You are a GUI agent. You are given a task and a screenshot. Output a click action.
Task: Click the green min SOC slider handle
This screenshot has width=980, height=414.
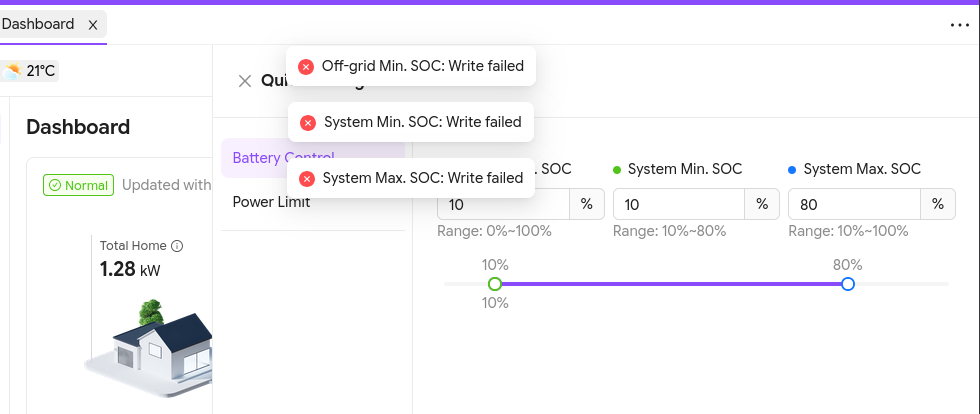pyautogui.click(x=494, y=284)
